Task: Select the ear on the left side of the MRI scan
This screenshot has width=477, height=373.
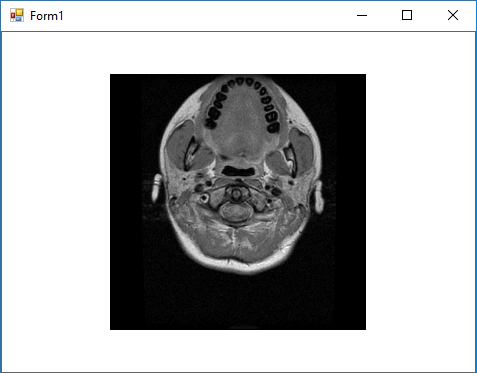Action: 156,188
